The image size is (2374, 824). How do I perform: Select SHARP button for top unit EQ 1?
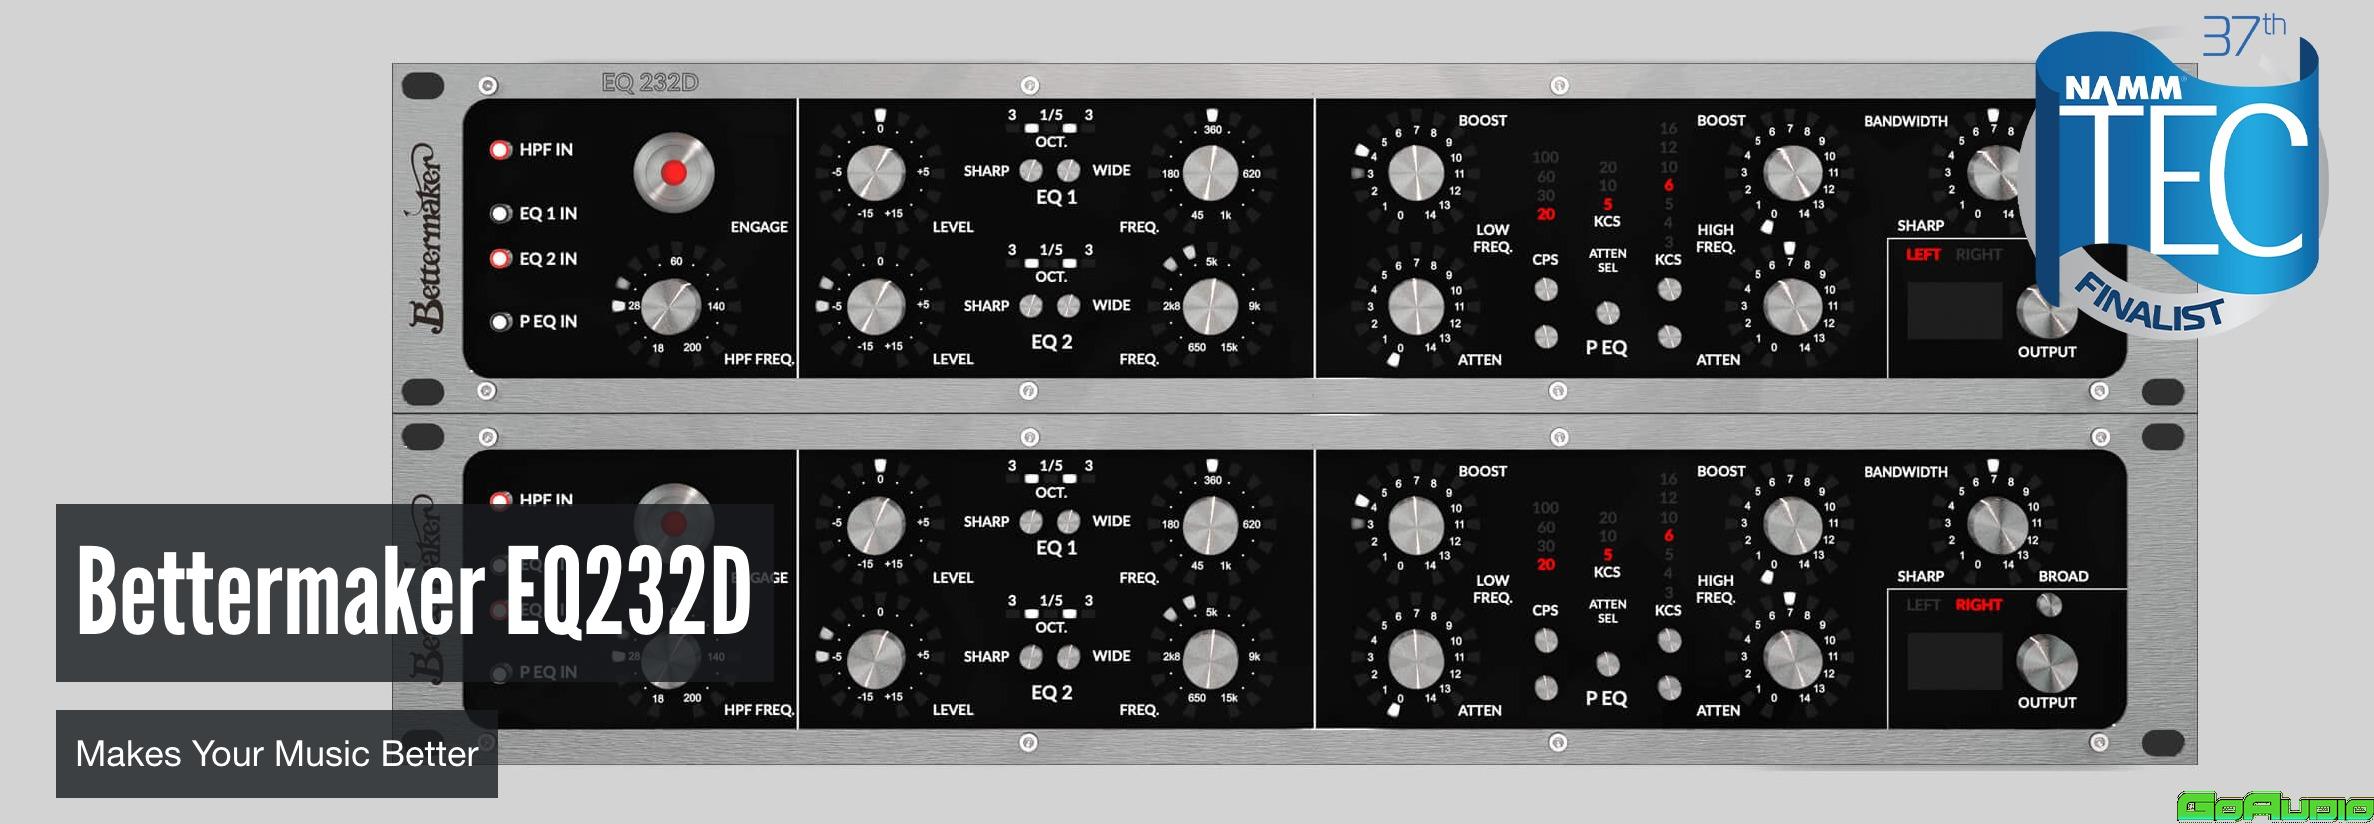(1030, 171)
